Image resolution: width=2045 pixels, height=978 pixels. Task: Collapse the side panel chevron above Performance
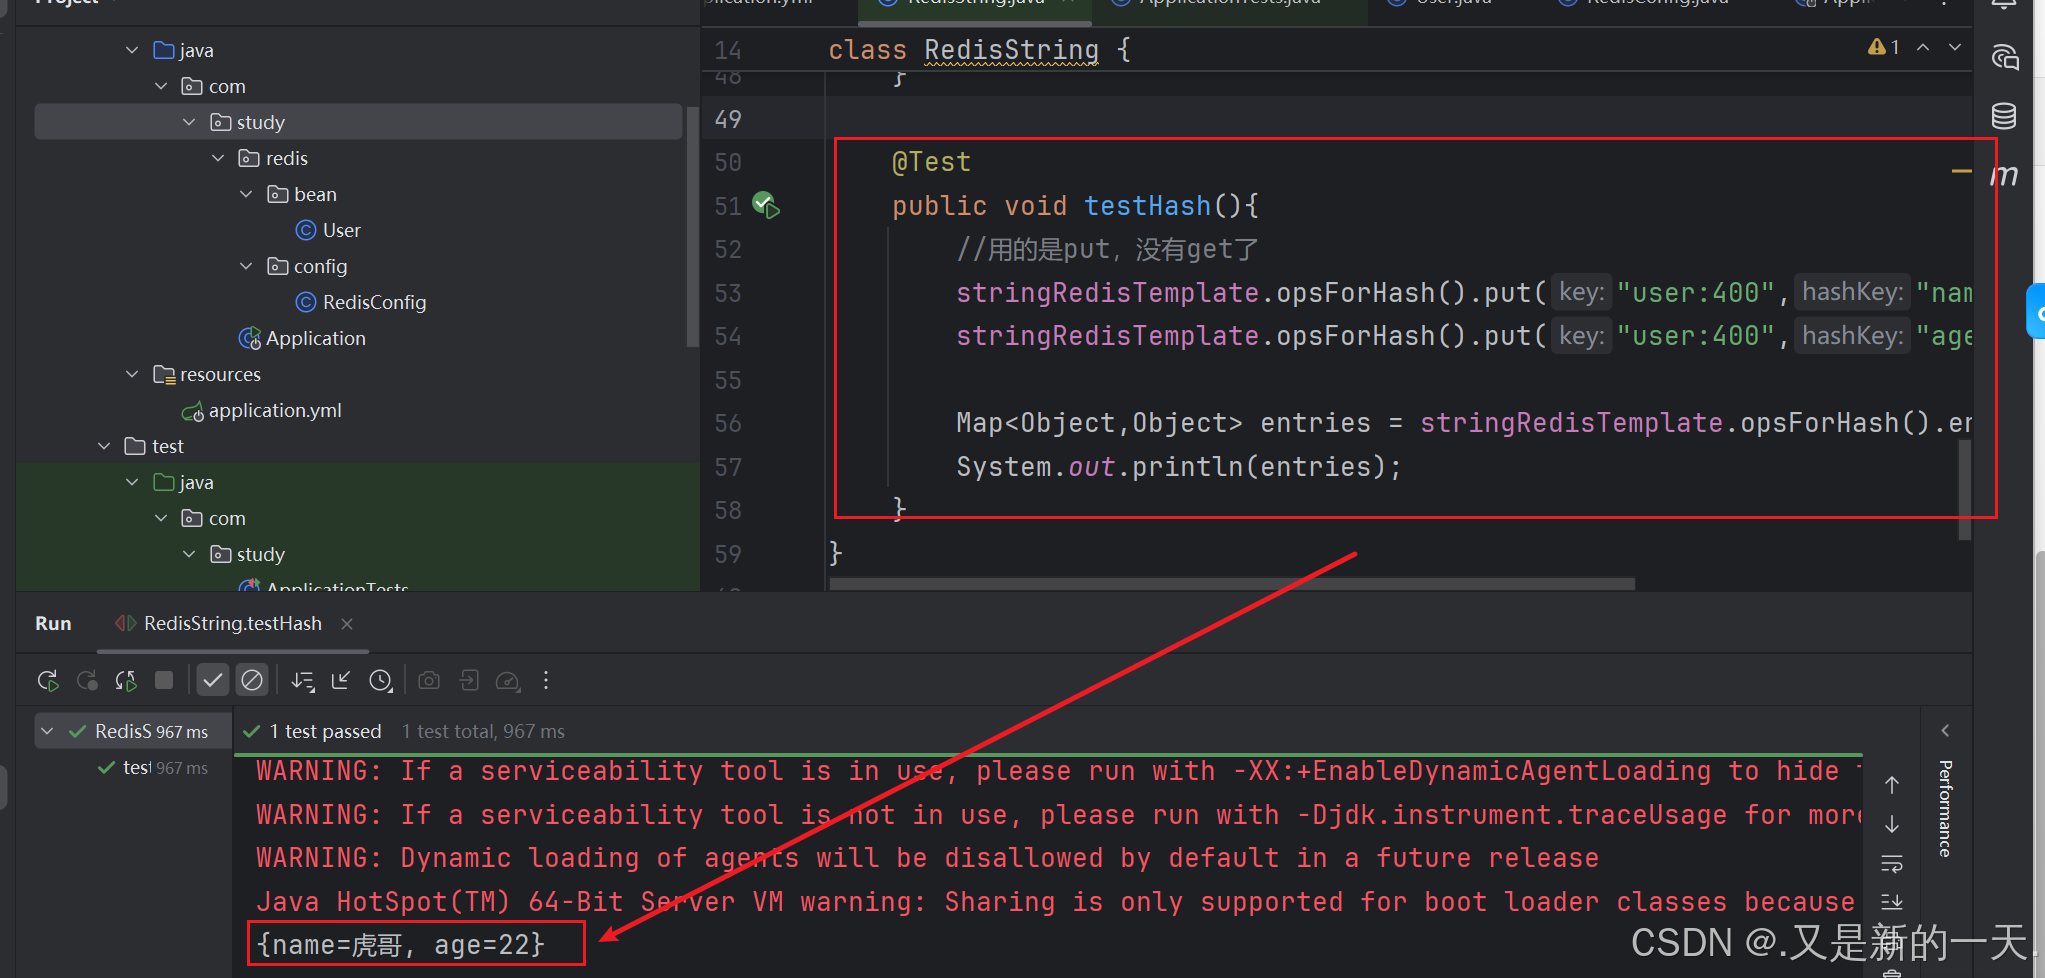pos(1945,731)
